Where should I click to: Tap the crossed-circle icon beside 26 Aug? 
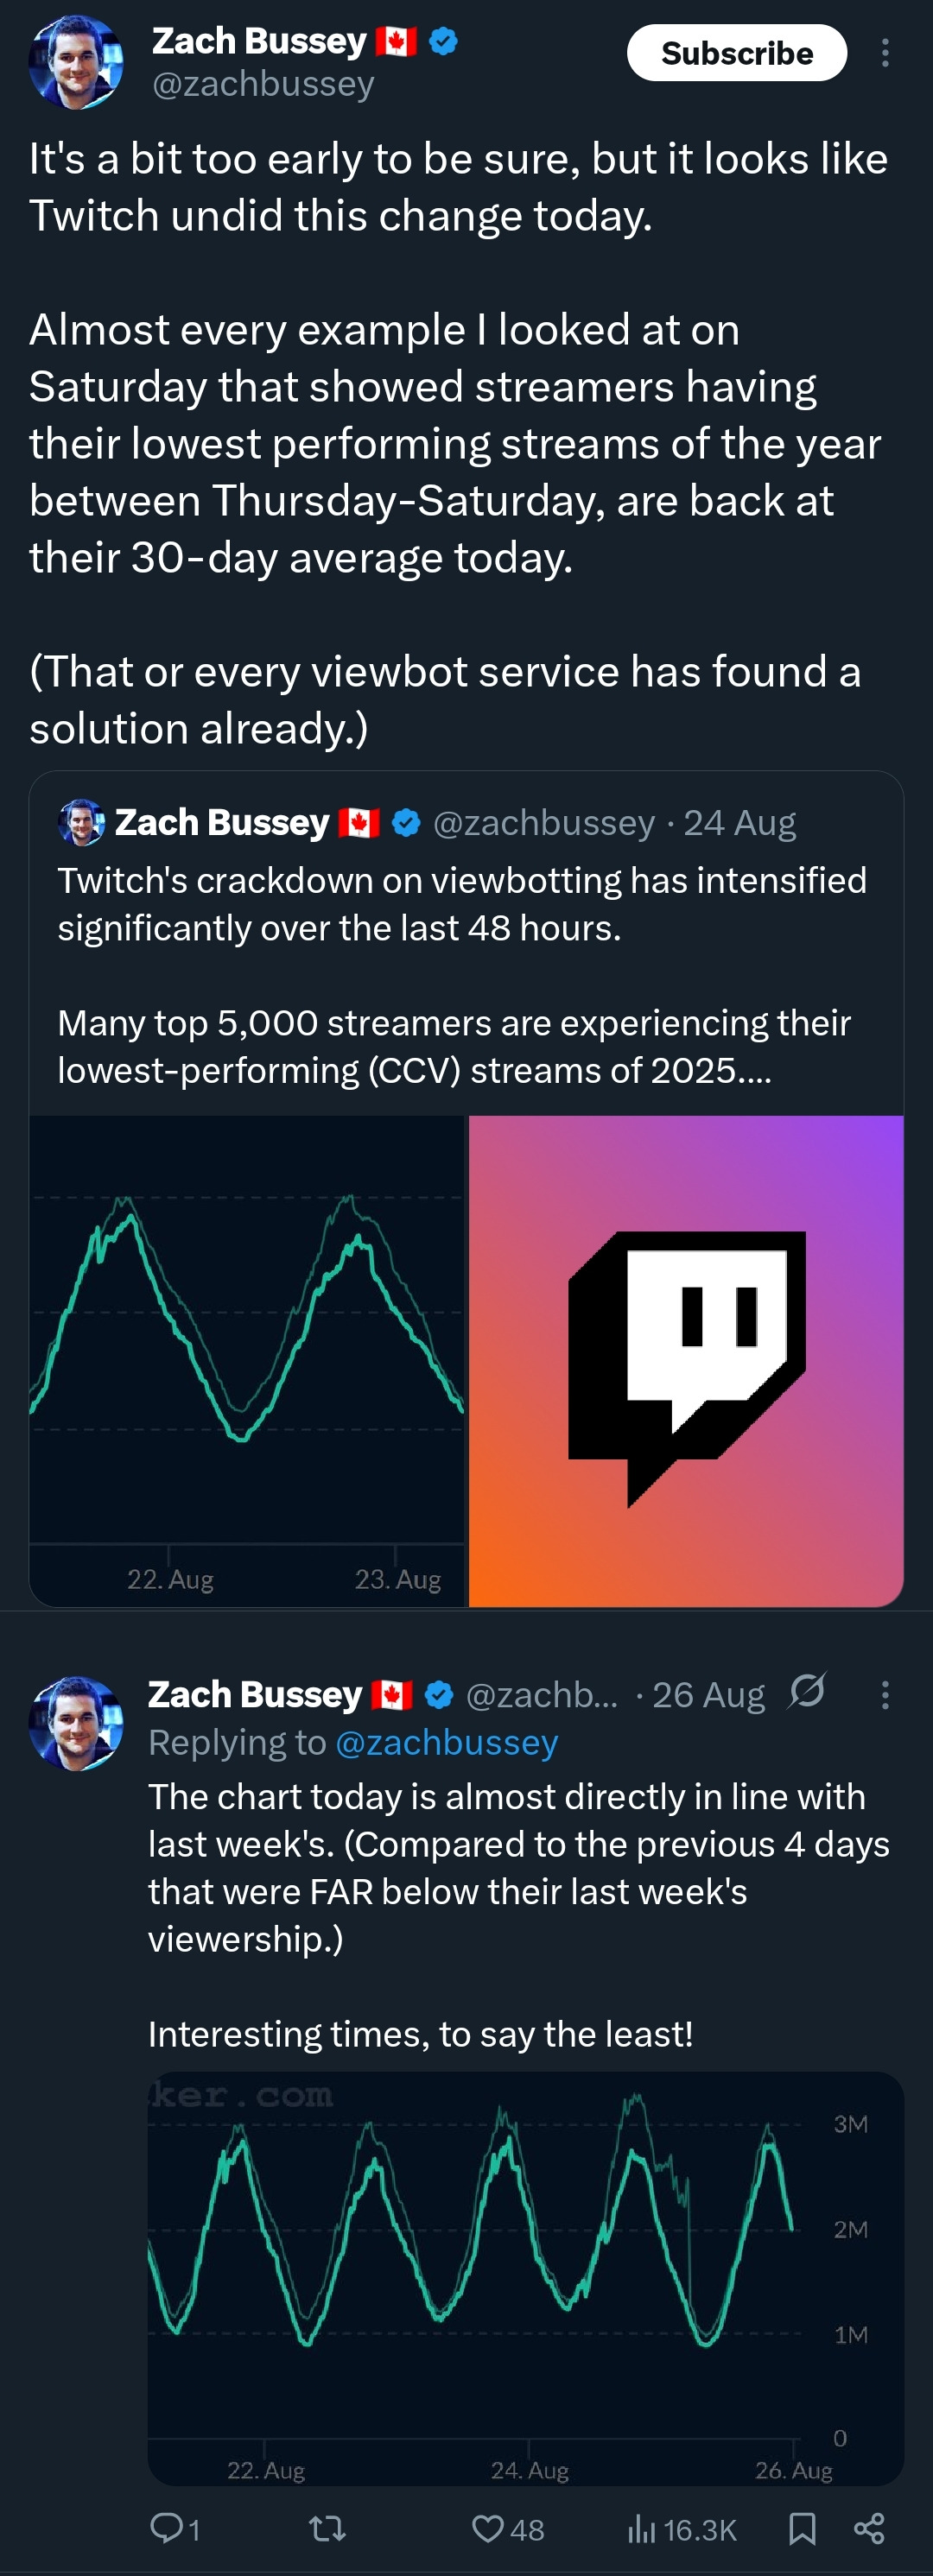806,1692
